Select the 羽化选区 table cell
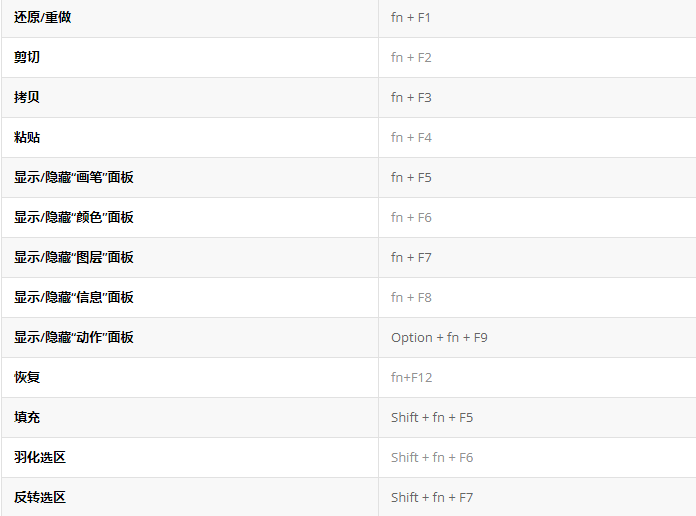 click(40, 458)
